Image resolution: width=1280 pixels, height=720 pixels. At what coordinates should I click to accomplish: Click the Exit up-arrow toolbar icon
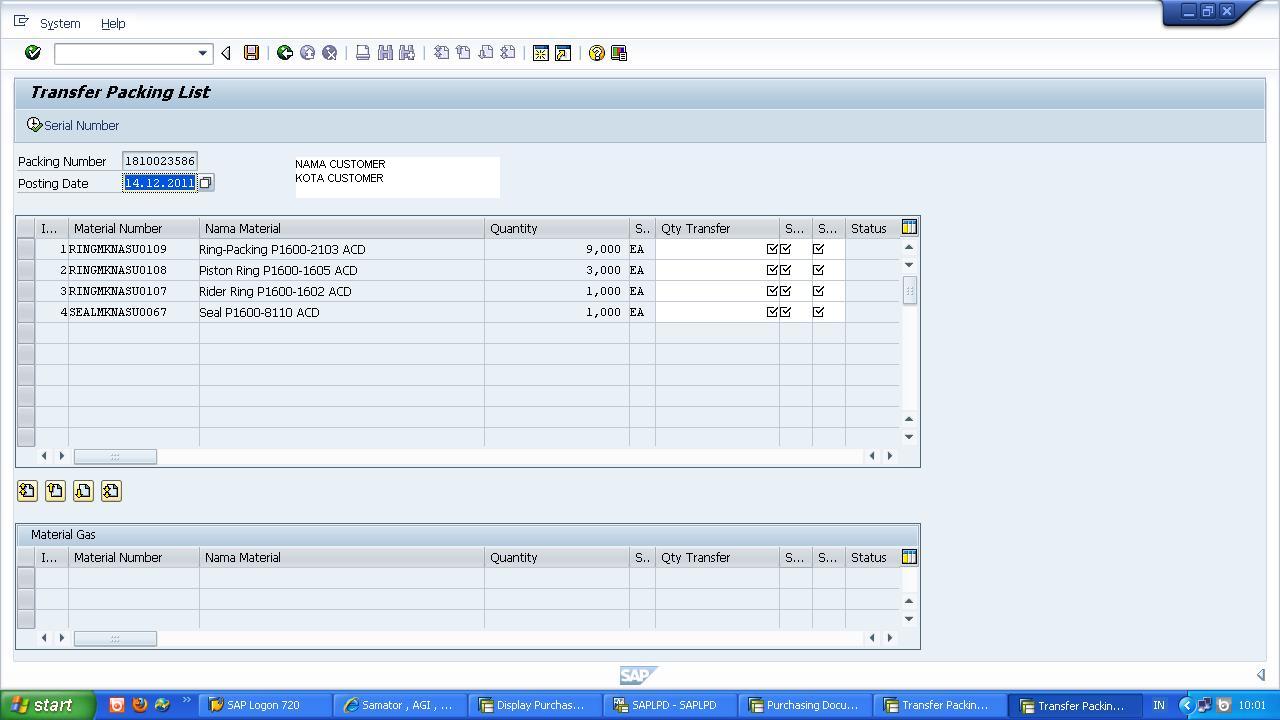pos(307,53)
